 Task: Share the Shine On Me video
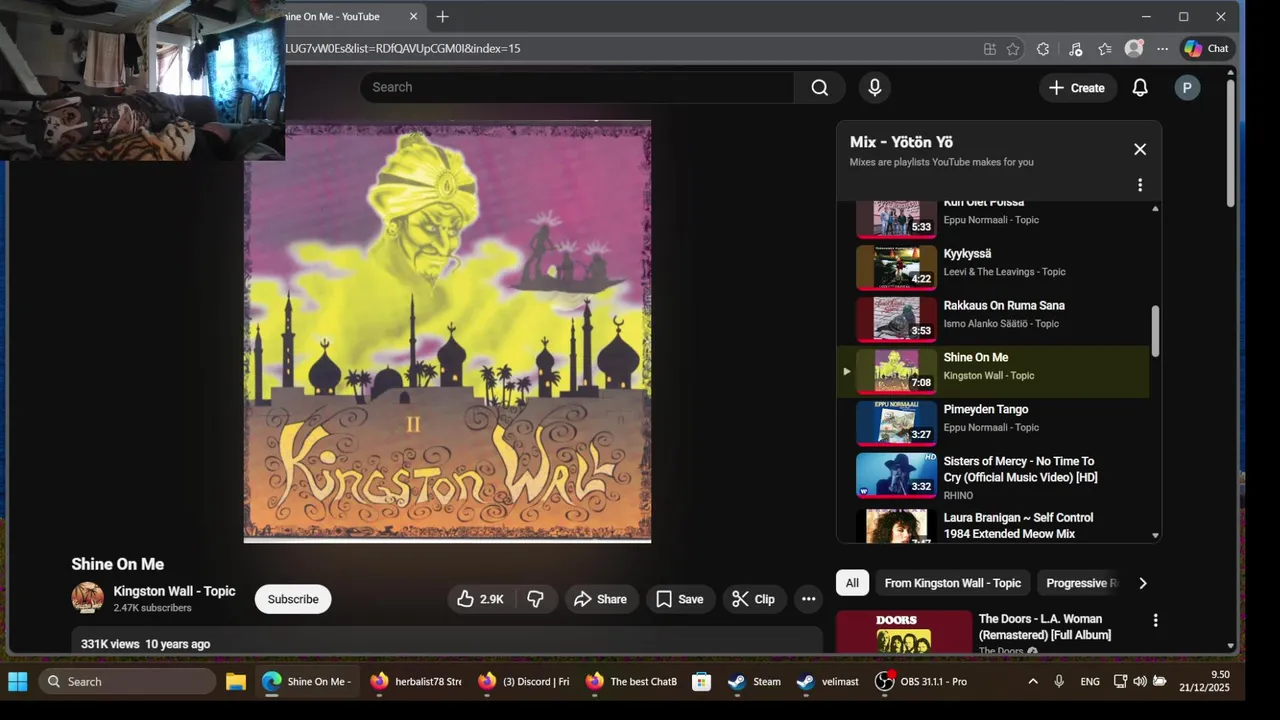click(x=601, y=599)
